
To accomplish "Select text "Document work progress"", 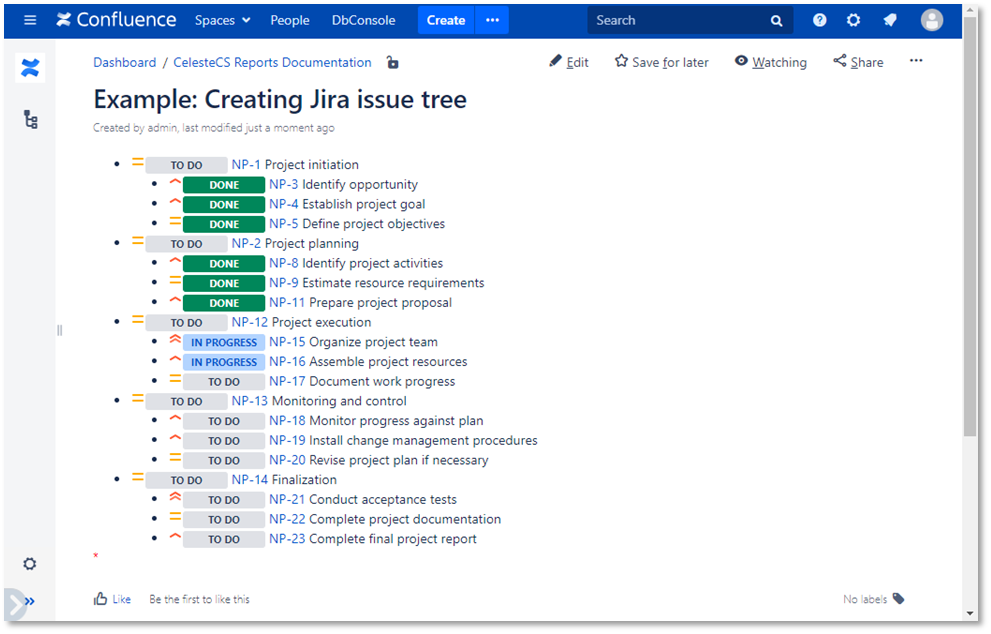I will (x=382, y=381).
